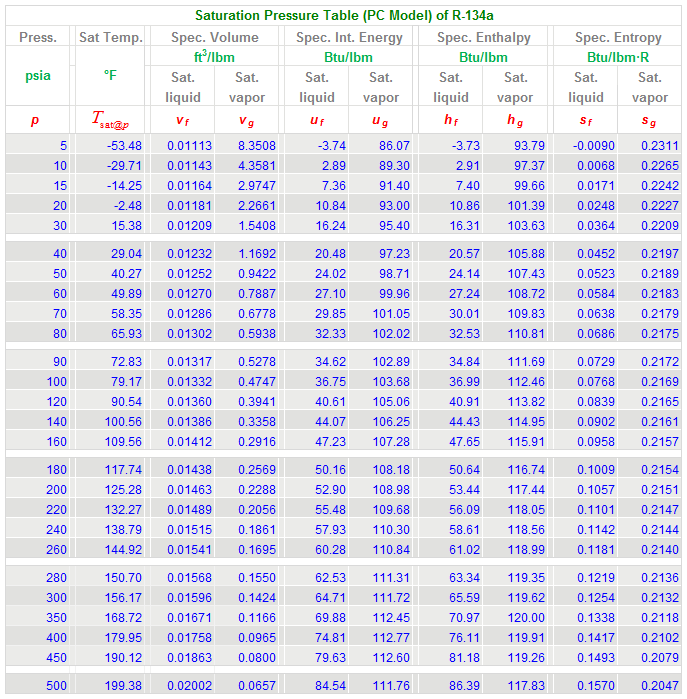The width and height of the screenshot is (687, 699).
Task: Click the 'Spec. Entropy' header
Action: (618, 37)
